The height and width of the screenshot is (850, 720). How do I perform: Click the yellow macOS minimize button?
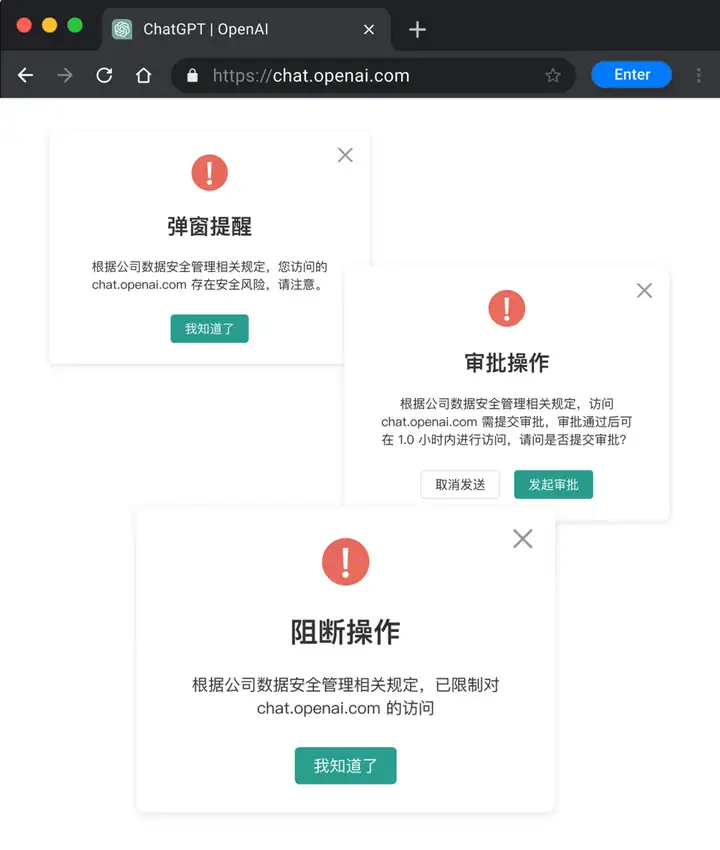49,25
